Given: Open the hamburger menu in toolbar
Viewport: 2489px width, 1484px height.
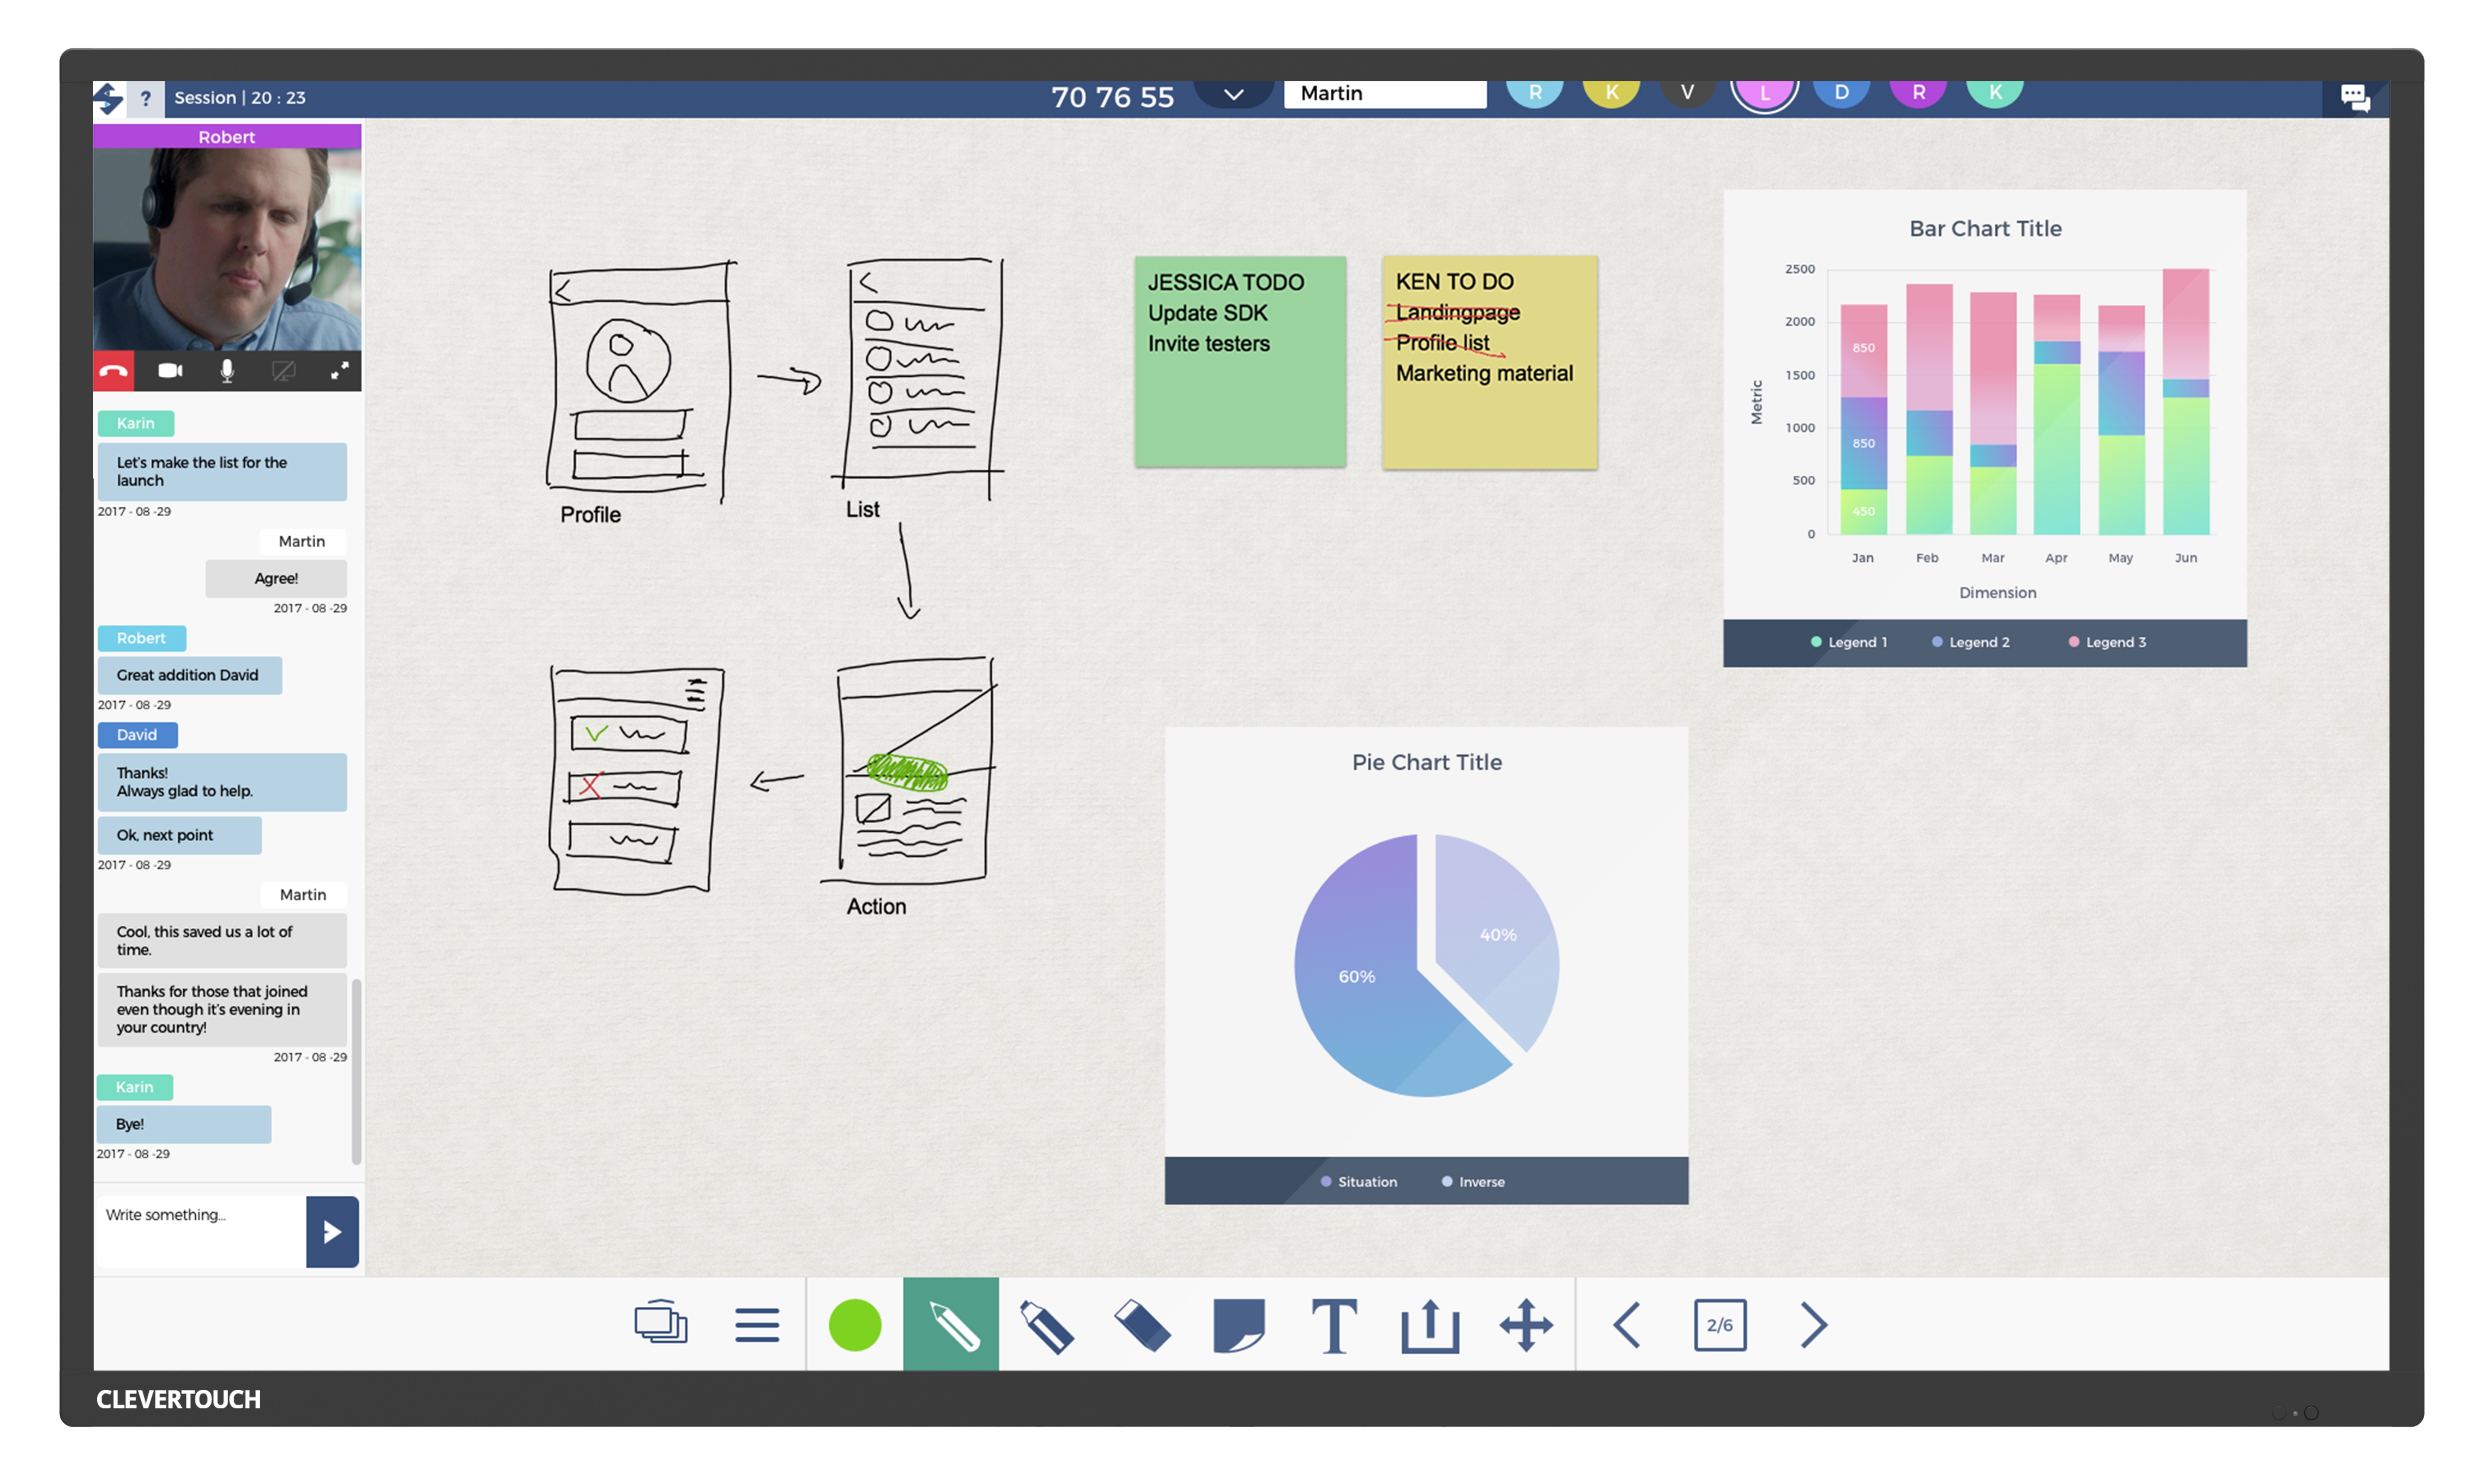Looking at the screenshot, I should [x=757, y=1325].
